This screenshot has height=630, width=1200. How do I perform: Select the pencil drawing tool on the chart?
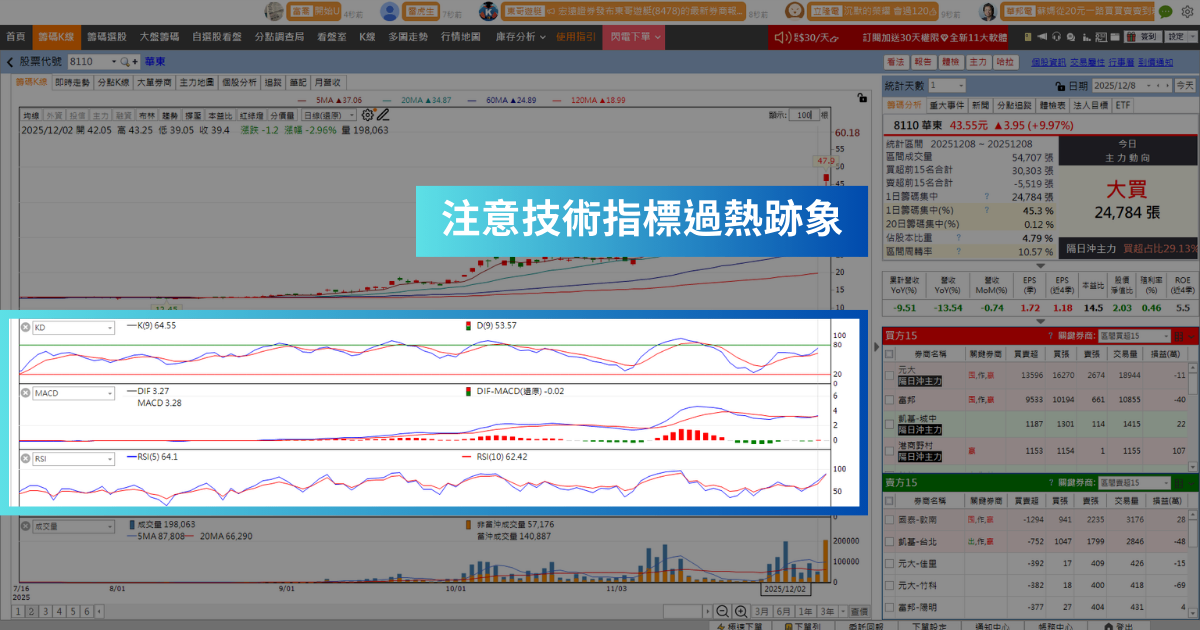[383, 114]
